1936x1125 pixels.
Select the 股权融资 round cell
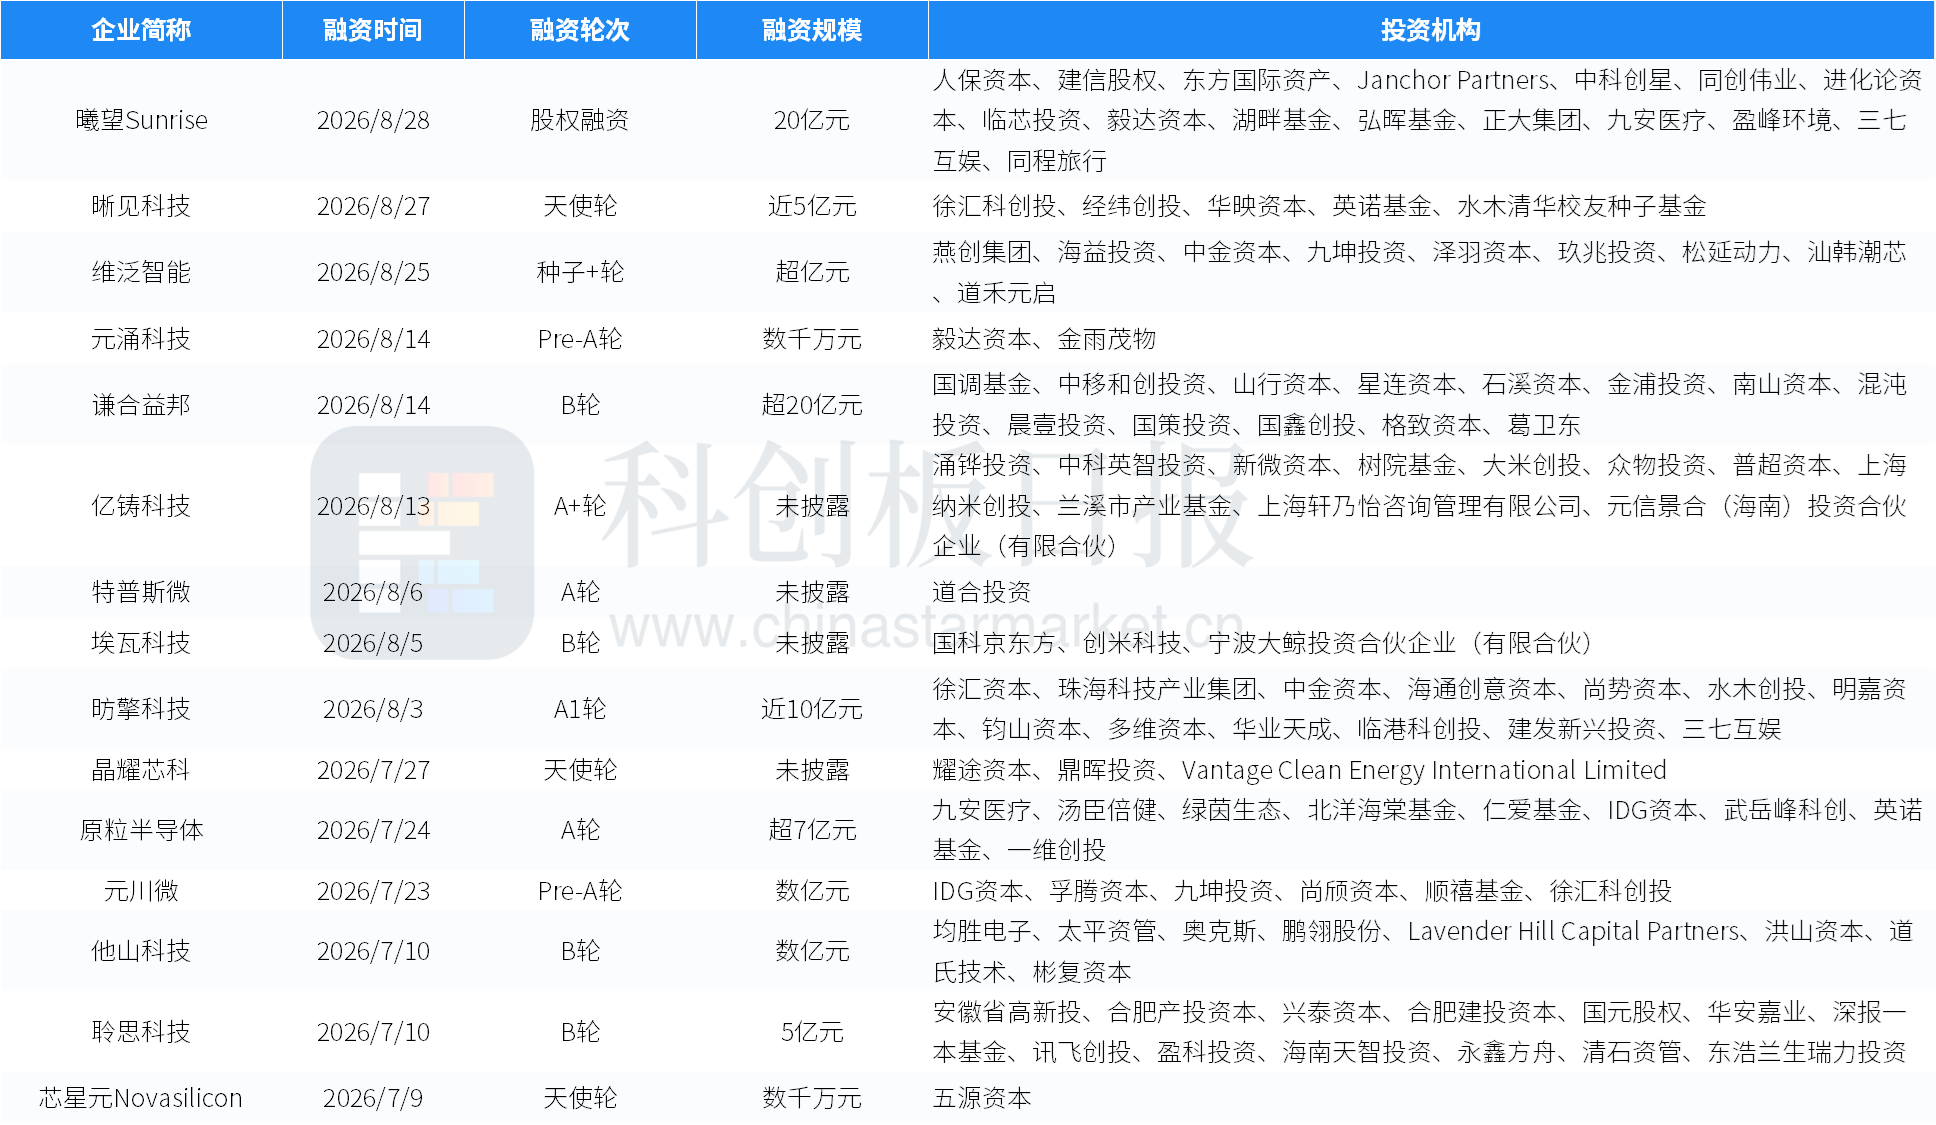pos(580,120)
